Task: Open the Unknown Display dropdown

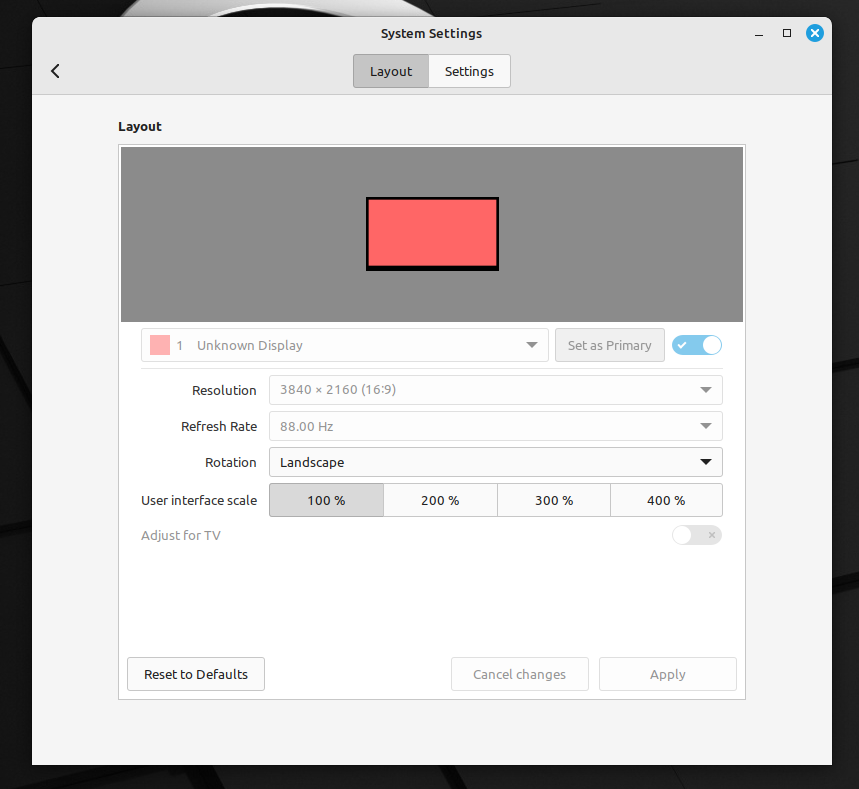Action: 345,345
